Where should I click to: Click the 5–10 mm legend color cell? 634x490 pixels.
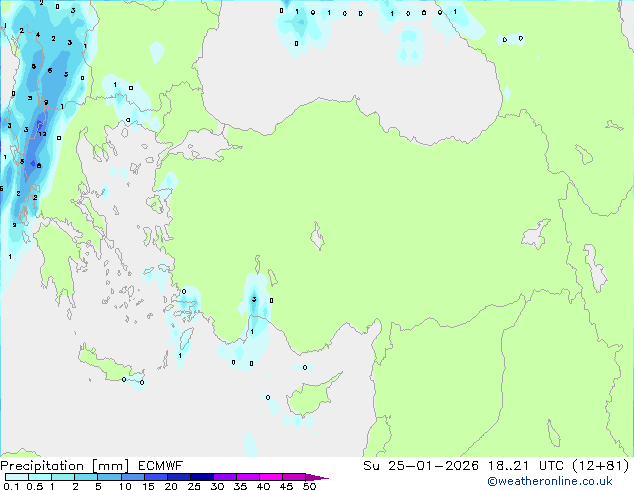[x=109, y=477]
